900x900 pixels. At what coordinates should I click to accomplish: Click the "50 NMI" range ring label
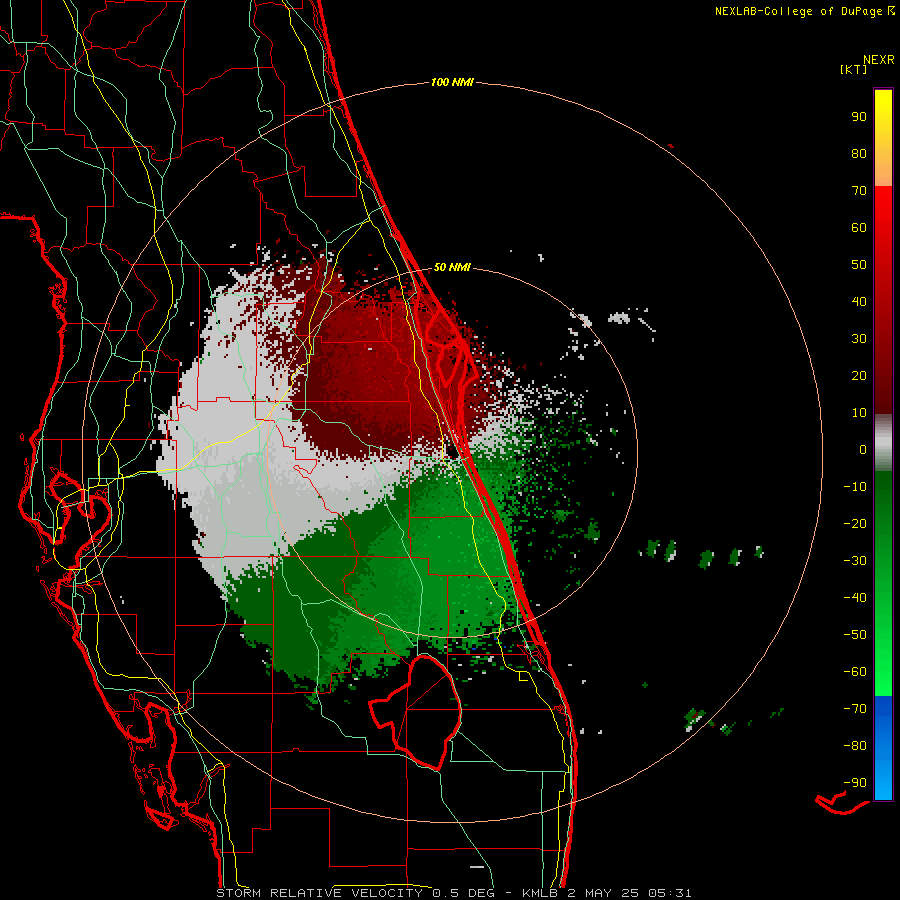[x=452, y=267]
